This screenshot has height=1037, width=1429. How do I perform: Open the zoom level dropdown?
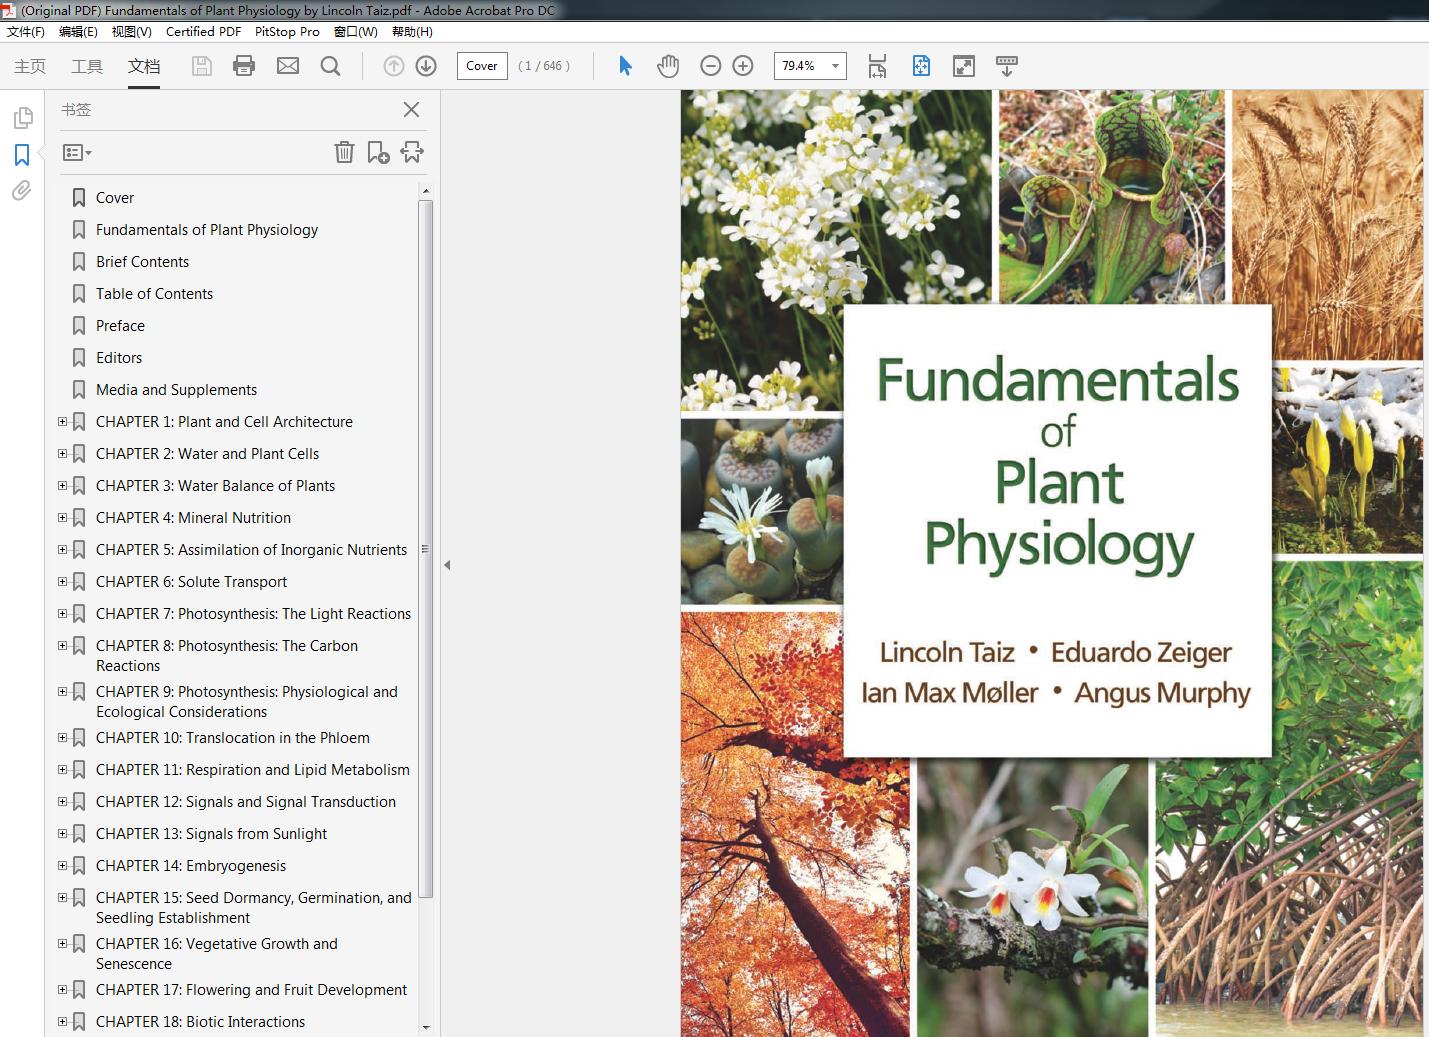835,66
